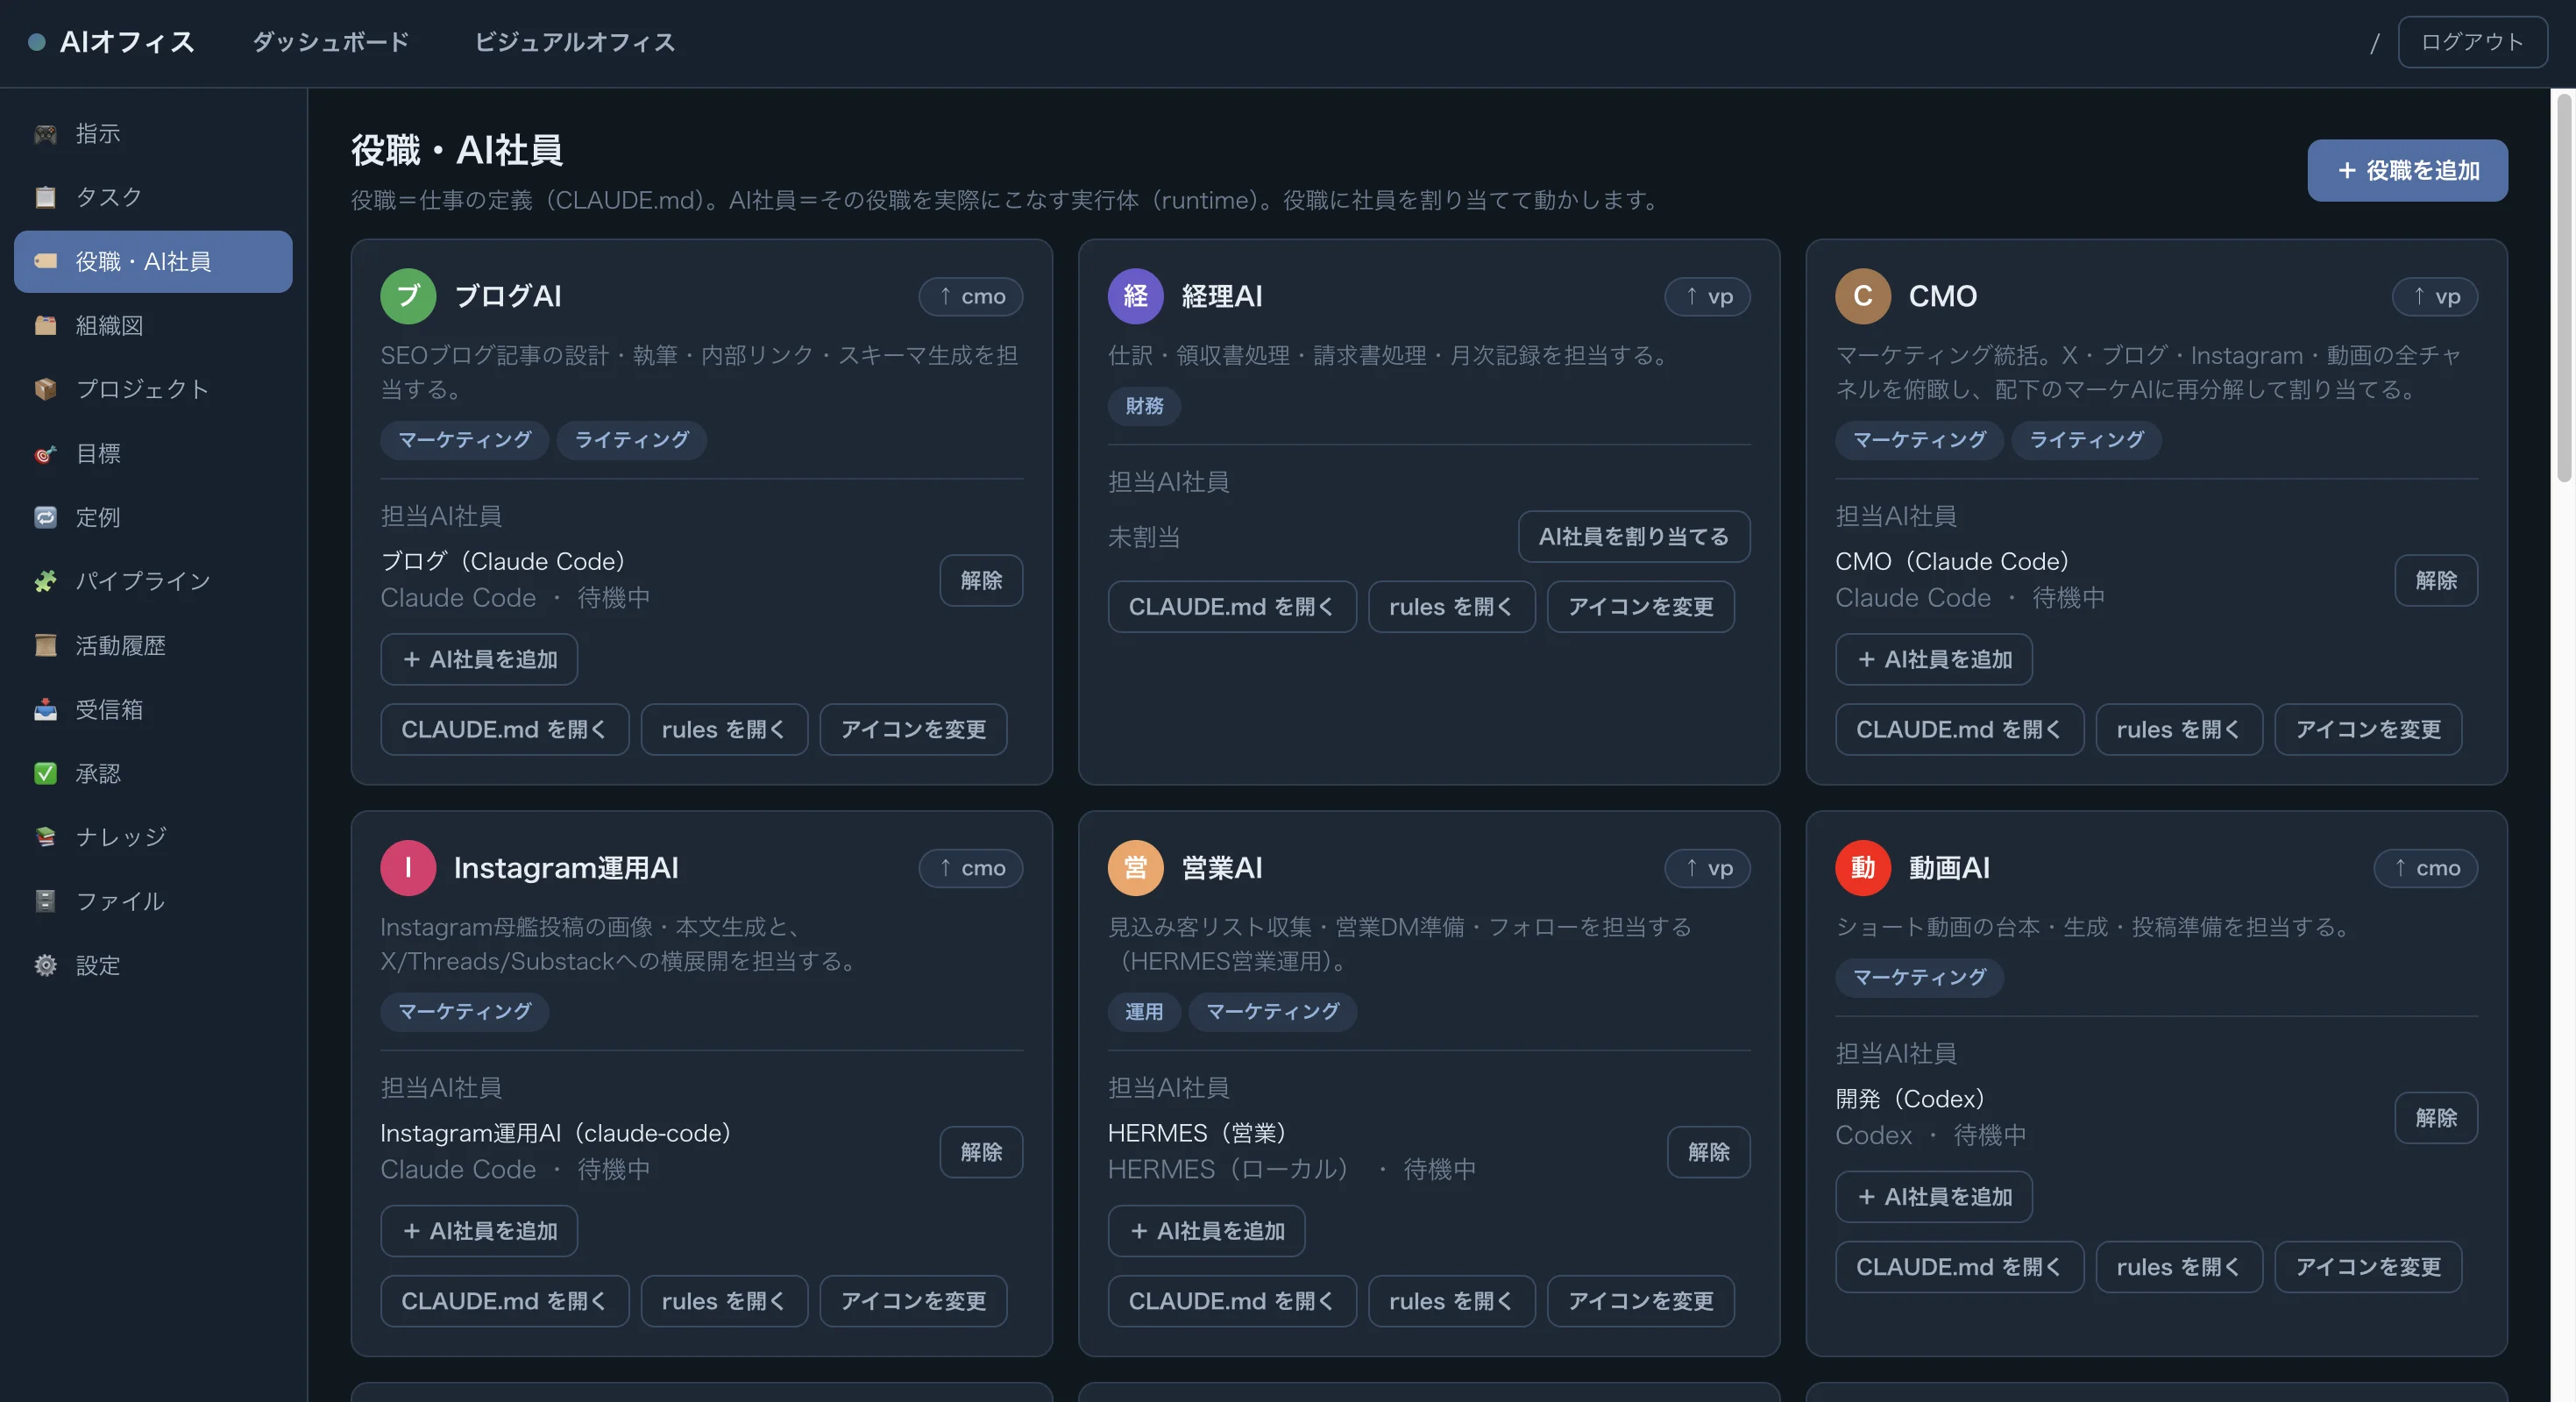Open 組織図 from the sidebar

153,326
